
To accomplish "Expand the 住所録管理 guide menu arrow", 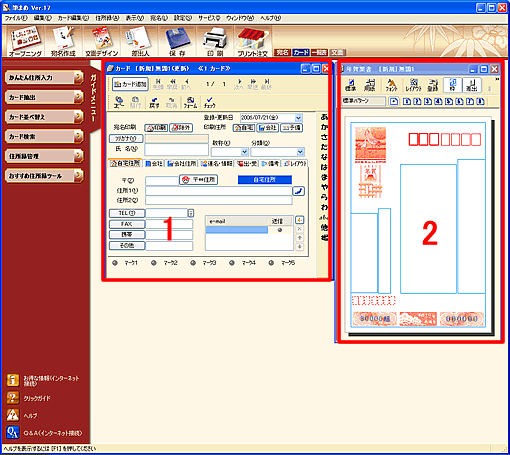I will pyautogui.click(x=79, y=156).
